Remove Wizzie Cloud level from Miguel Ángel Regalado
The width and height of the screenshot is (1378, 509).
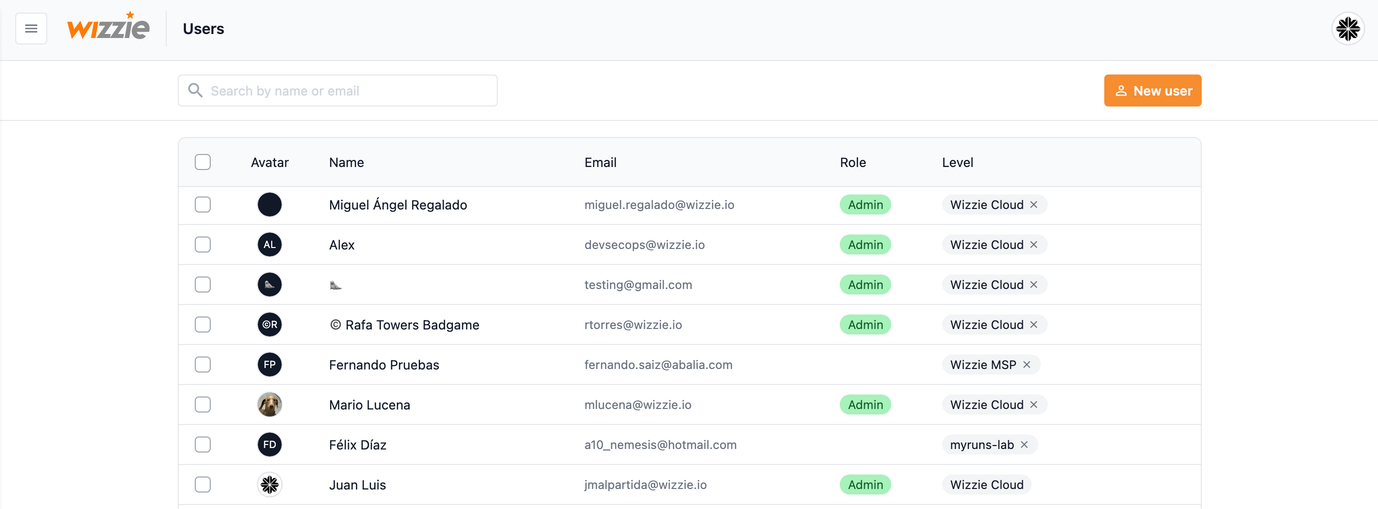1034,205
